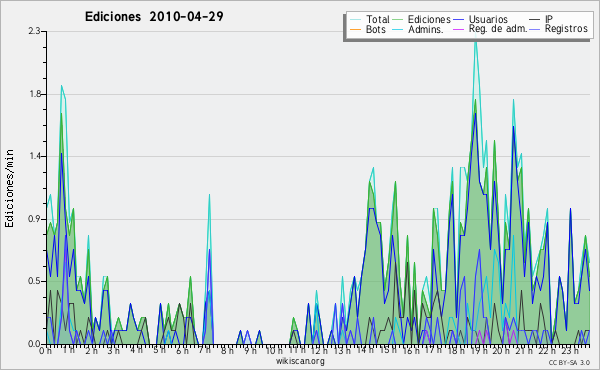Click the green Ediciones legend line
Screen dimensions: 600x370
398,20
